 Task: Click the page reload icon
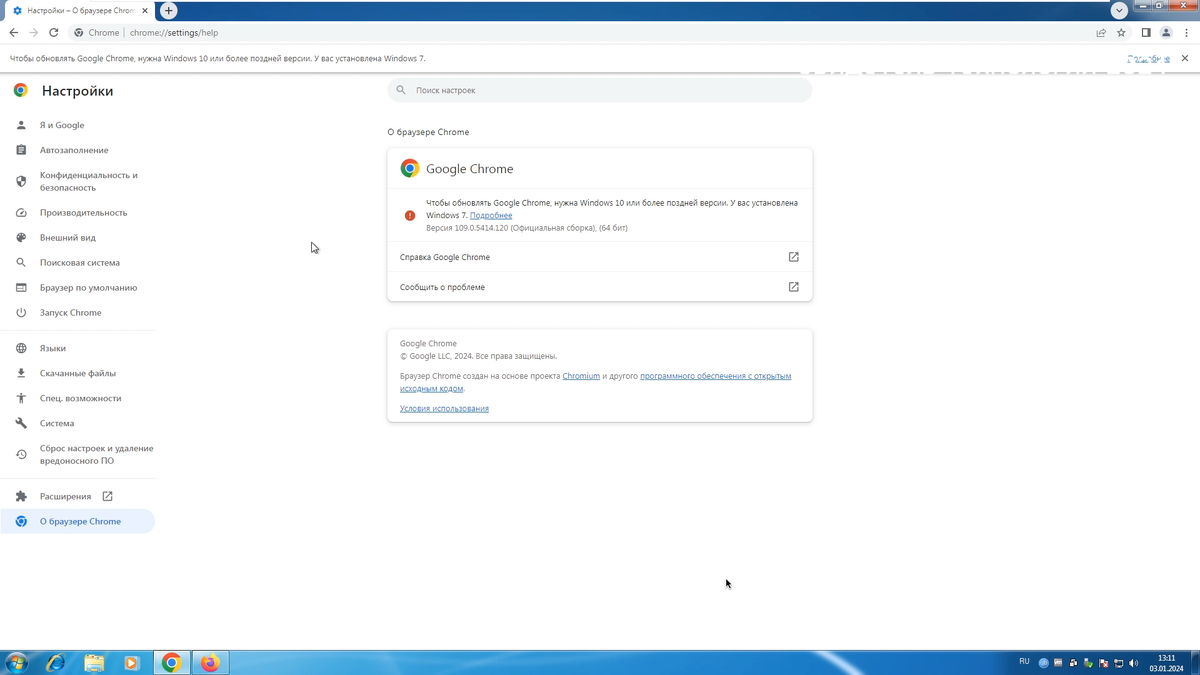(53, 32)
